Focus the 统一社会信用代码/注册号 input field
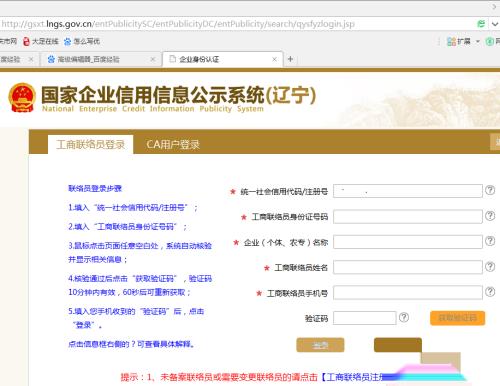 tap(408, 191)
